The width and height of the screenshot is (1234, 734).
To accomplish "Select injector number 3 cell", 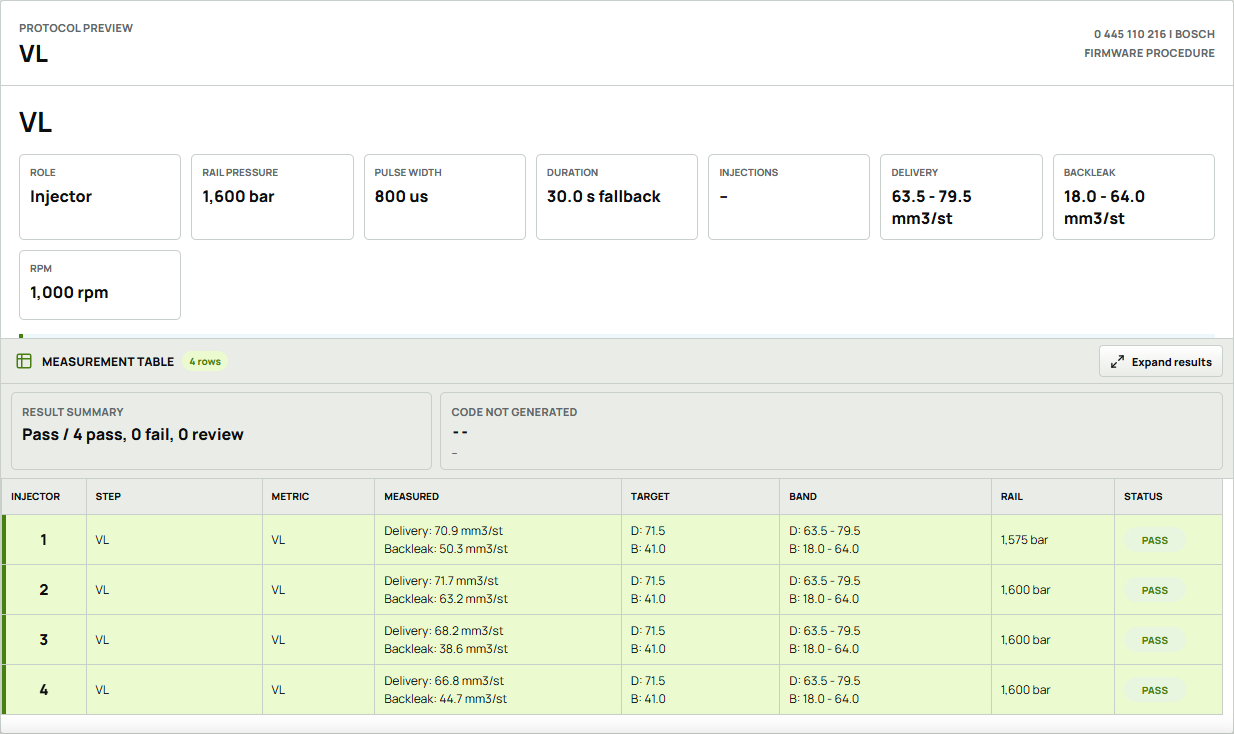I will [44, 640].
